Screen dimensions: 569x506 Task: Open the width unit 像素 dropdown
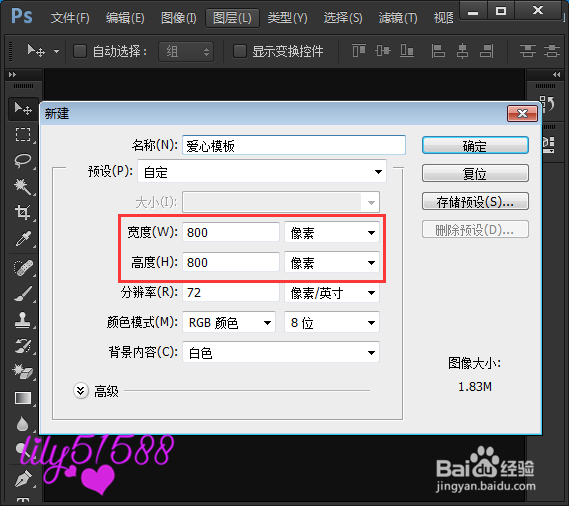tap(332, 232)
